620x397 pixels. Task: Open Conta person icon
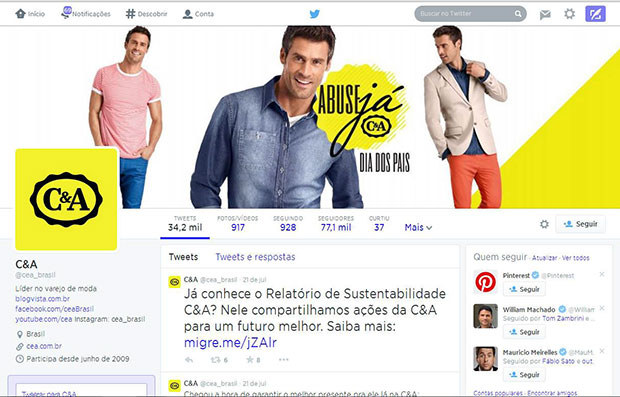click(x=187, y=14)
